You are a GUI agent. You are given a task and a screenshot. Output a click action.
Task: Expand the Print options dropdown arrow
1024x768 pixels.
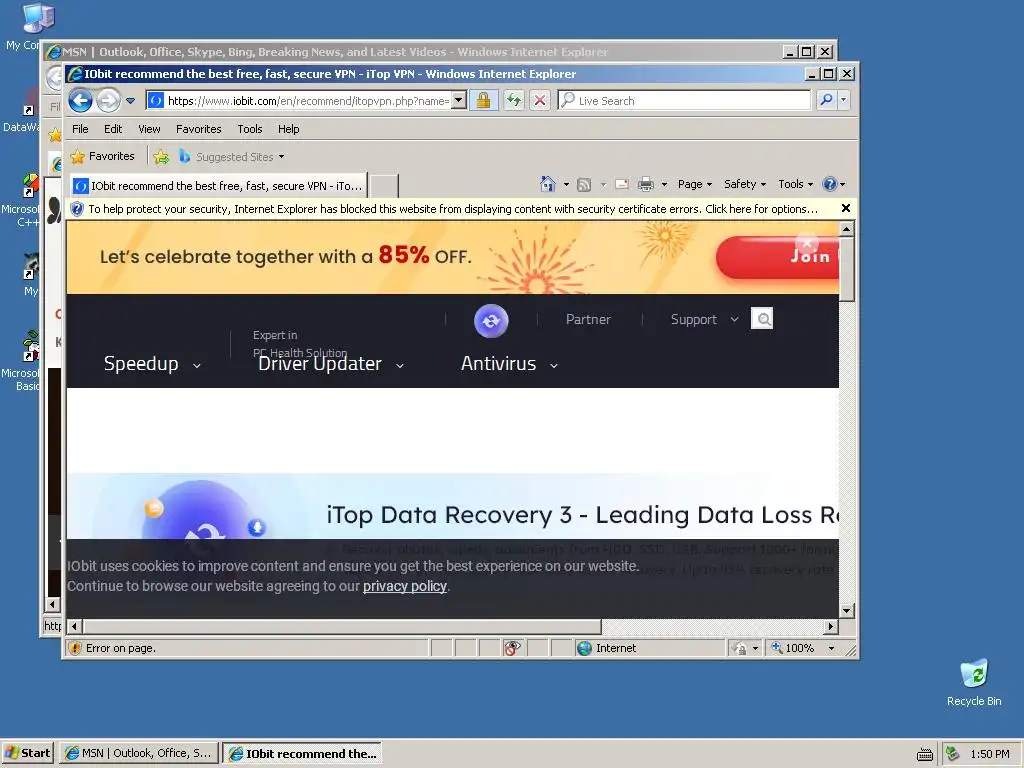[x=664, y=185]
